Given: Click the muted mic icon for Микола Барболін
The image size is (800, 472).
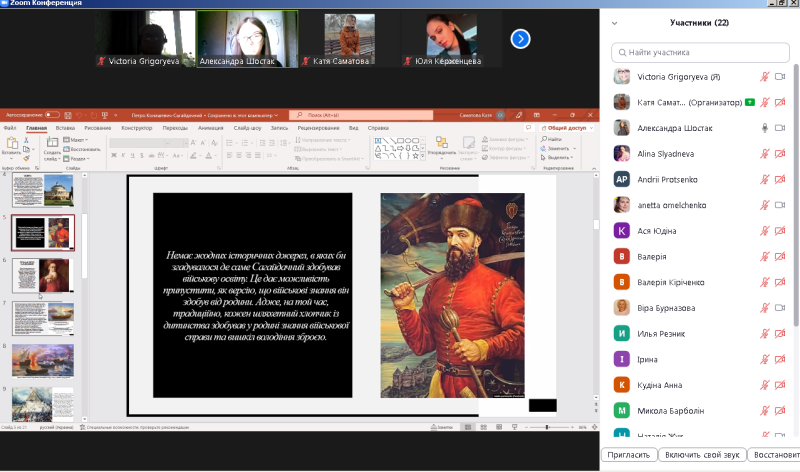Looking at the screenshot, I should pyautogui.click(x=764, y=411).
